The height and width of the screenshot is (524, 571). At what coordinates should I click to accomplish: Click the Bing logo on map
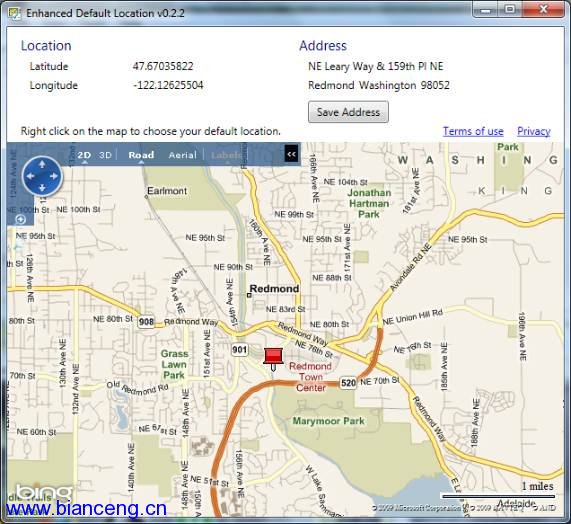[44, 492]
